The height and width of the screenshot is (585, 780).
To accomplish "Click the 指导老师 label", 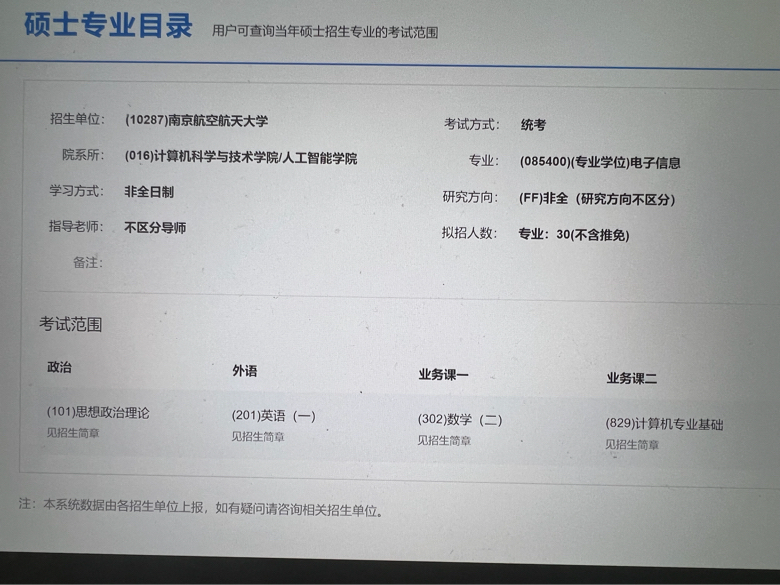I will pyautogui.click(x=76, y=226).
